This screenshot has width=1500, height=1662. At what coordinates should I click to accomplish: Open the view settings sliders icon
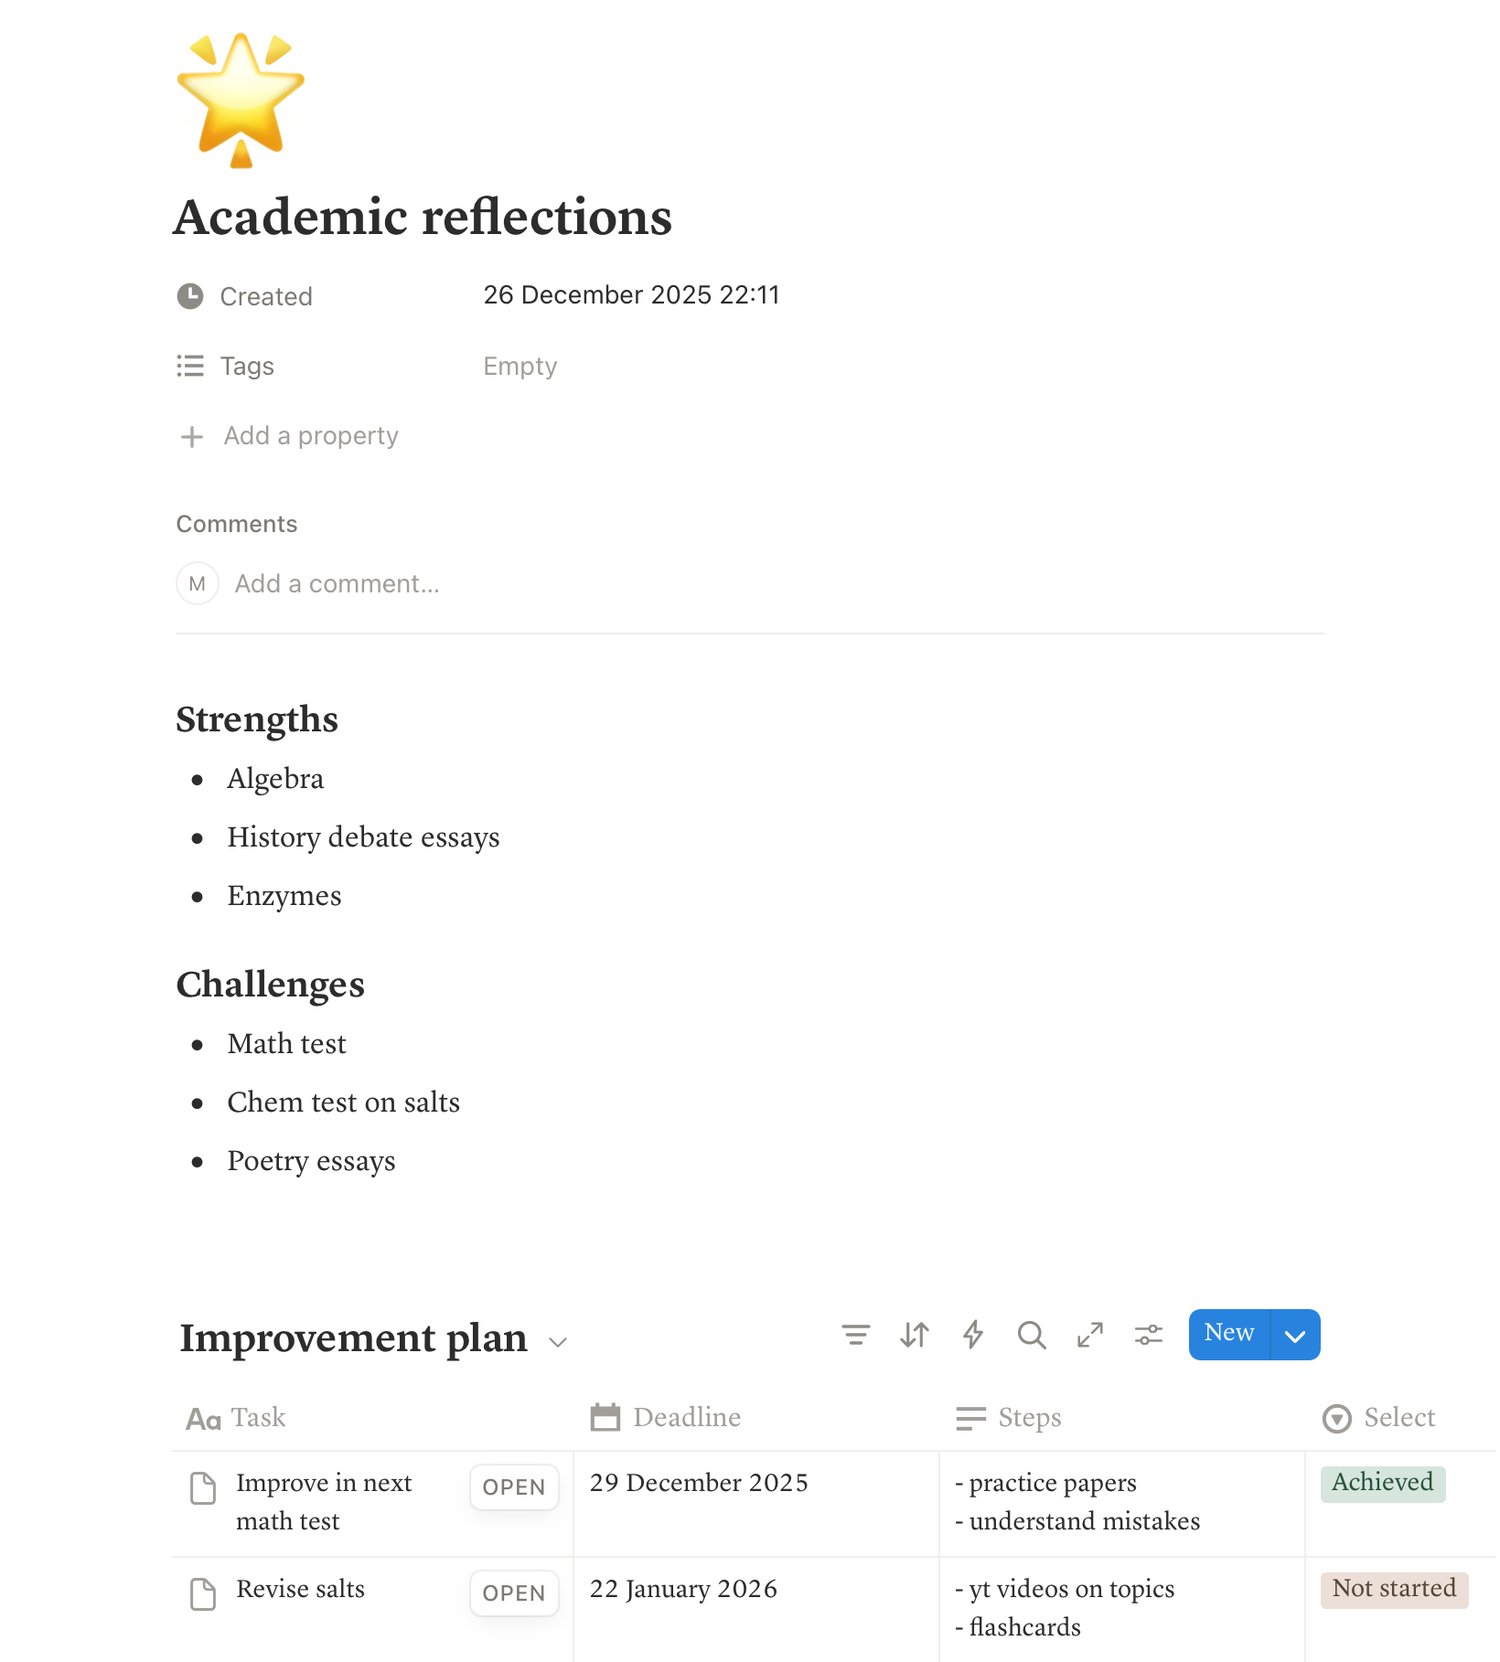(x=1148, y=1335)
